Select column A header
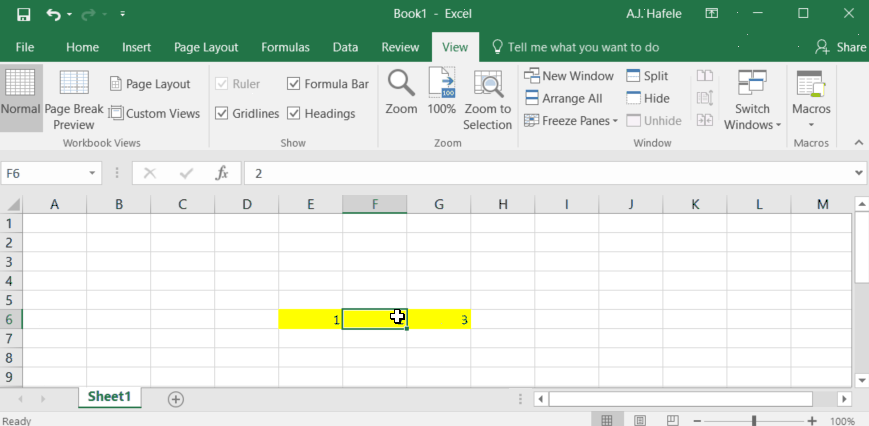 (x=54, y=204)
